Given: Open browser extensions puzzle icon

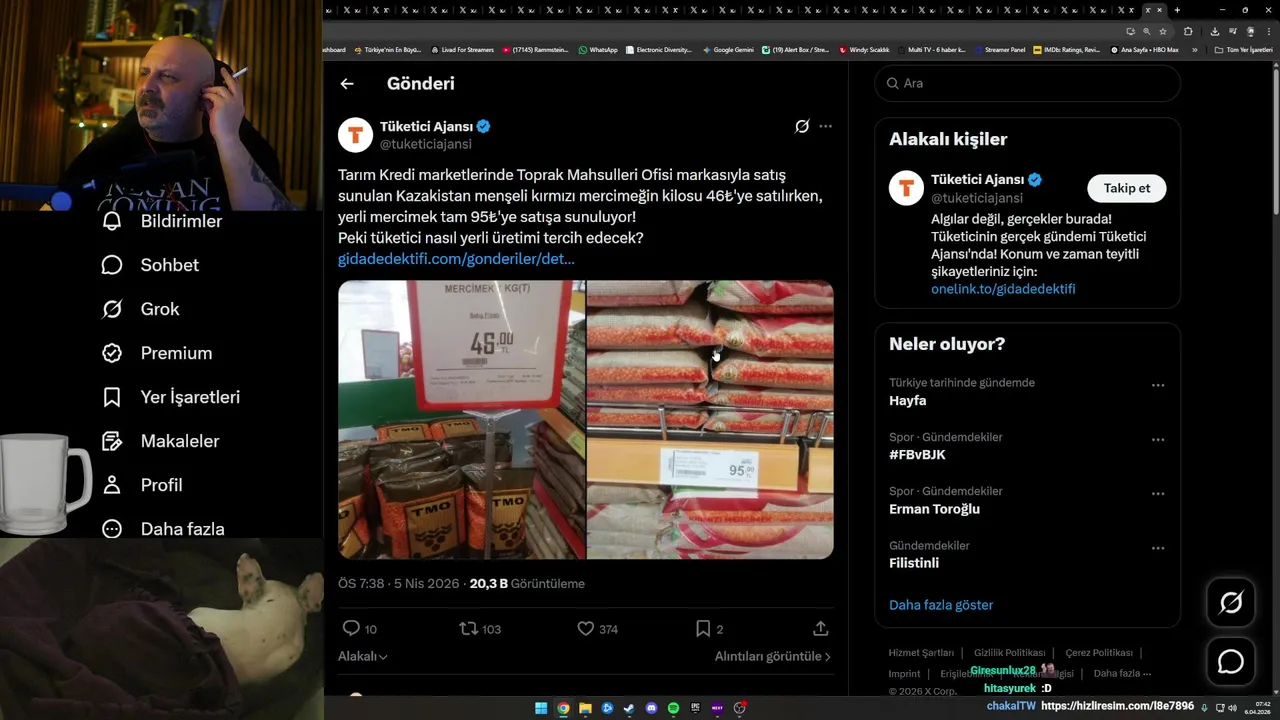Looking at the screenshot, I should (x=1188, y=31).
